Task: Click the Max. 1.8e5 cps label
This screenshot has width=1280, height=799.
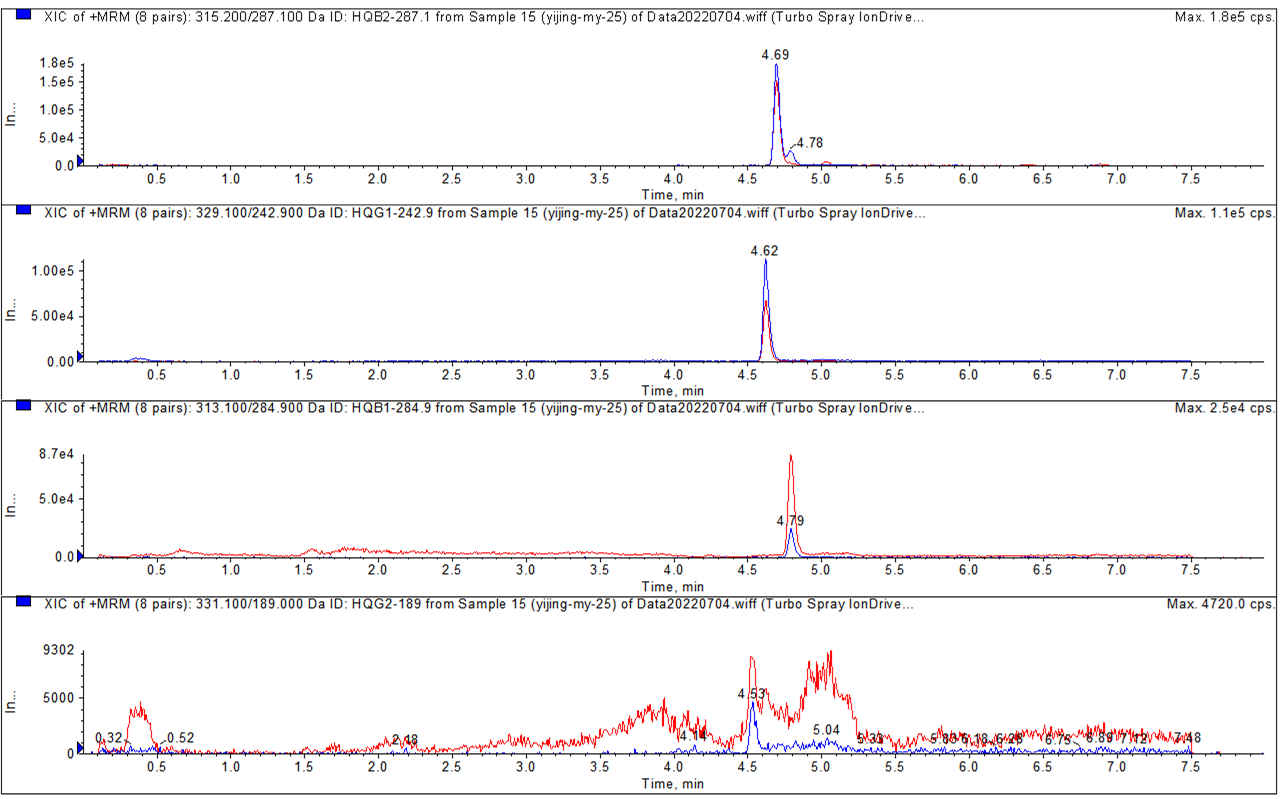Action: coord(1225,17)
